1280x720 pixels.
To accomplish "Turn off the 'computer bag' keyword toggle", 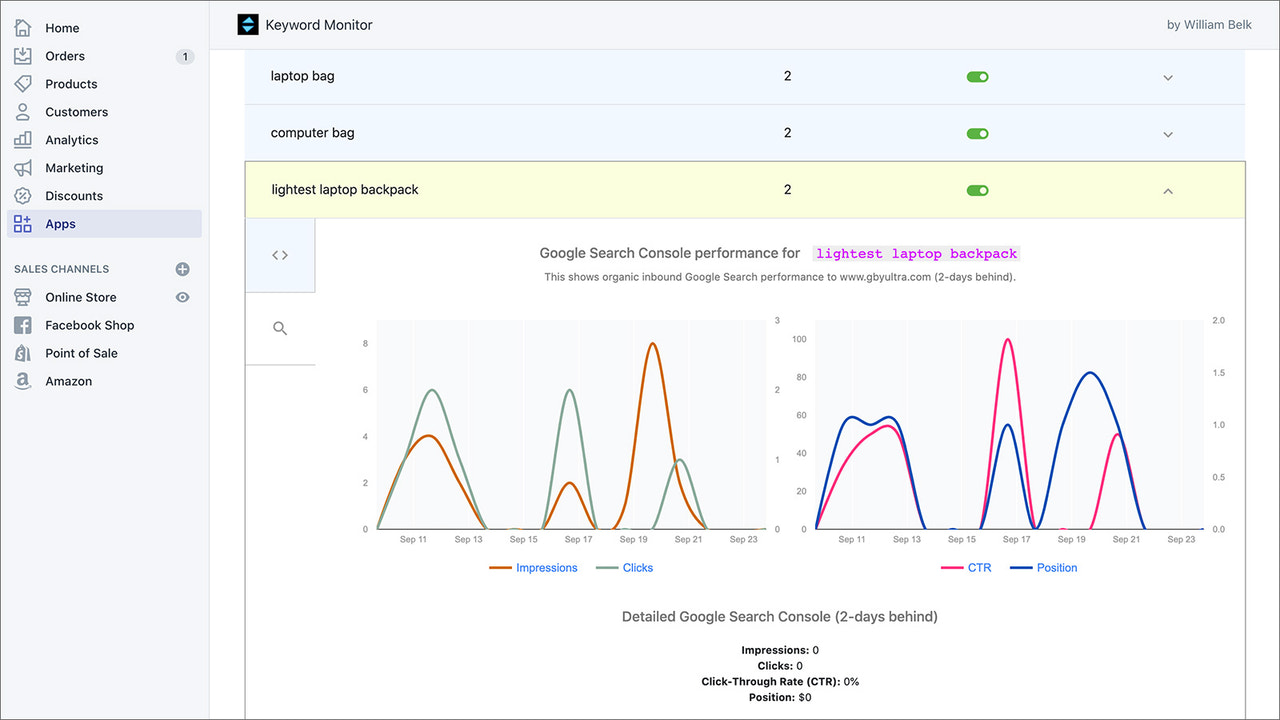I will pyautogui.click(x=977, y=133).
